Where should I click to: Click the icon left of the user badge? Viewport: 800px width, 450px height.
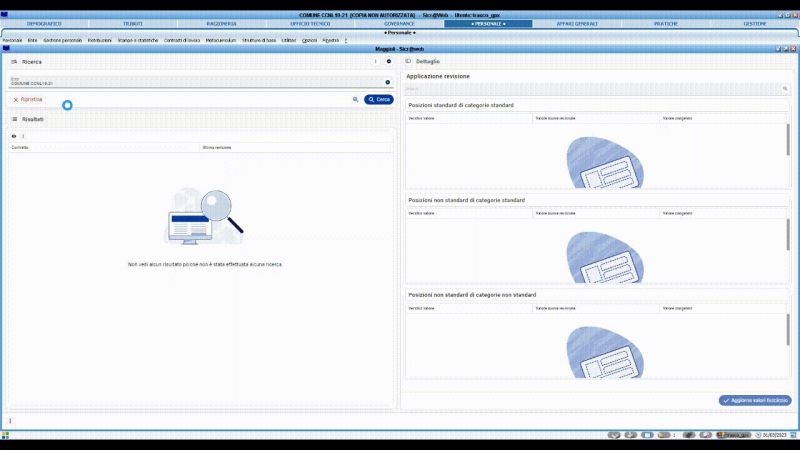coord(706,435)
